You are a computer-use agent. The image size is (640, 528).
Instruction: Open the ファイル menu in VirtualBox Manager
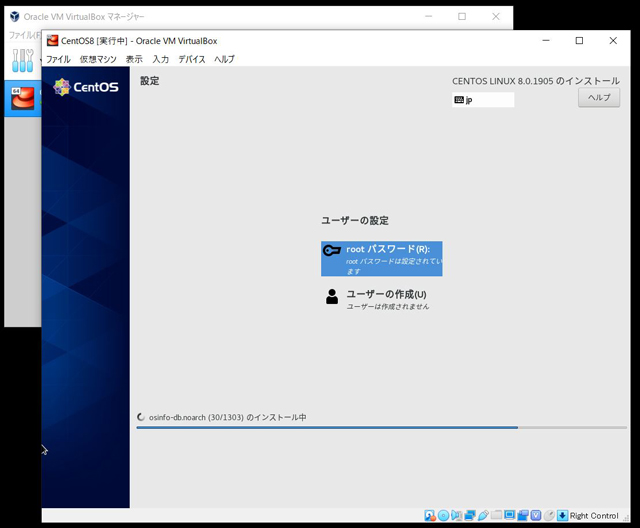click(24, 35)
